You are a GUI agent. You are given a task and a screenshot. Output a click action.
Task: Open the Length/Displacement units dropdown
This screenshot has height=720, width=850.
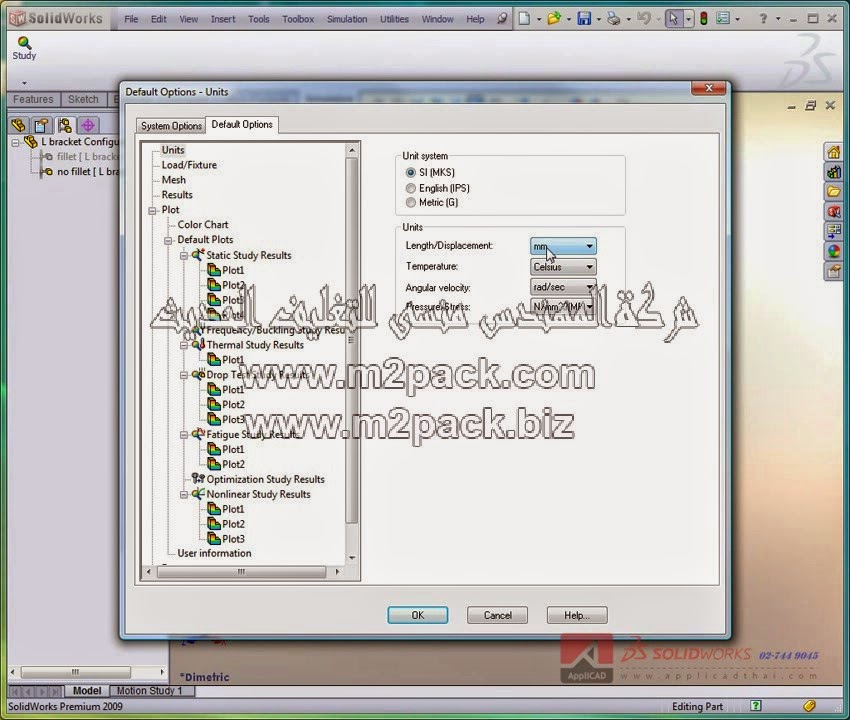tap(563, 246)
